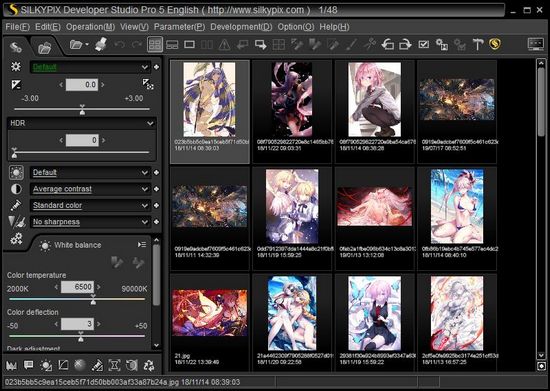
Task: Click the gear with save icon in toolbar
Action: pyautogui.click(x=442, y=45)
